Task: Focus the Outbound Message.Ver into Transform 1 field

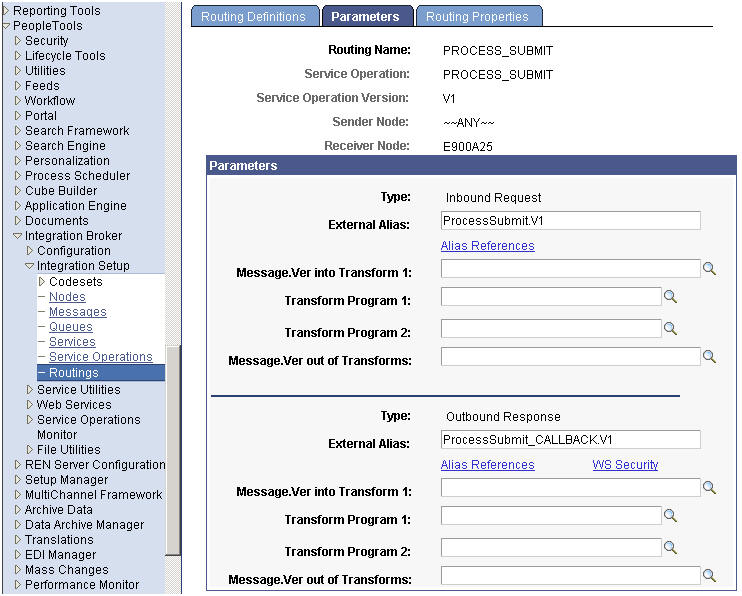Action: [x=570, y=488]
